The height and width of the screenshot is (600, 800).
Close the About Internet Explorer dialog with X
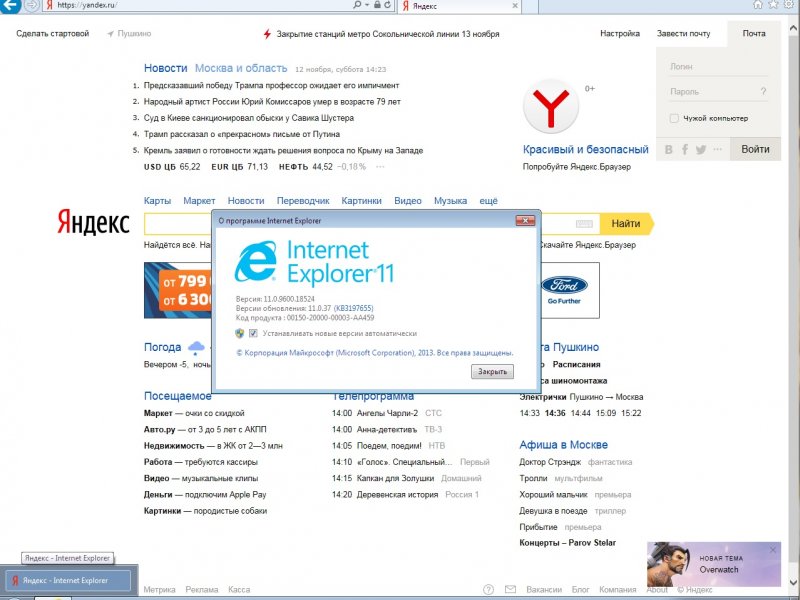[525, 220]
